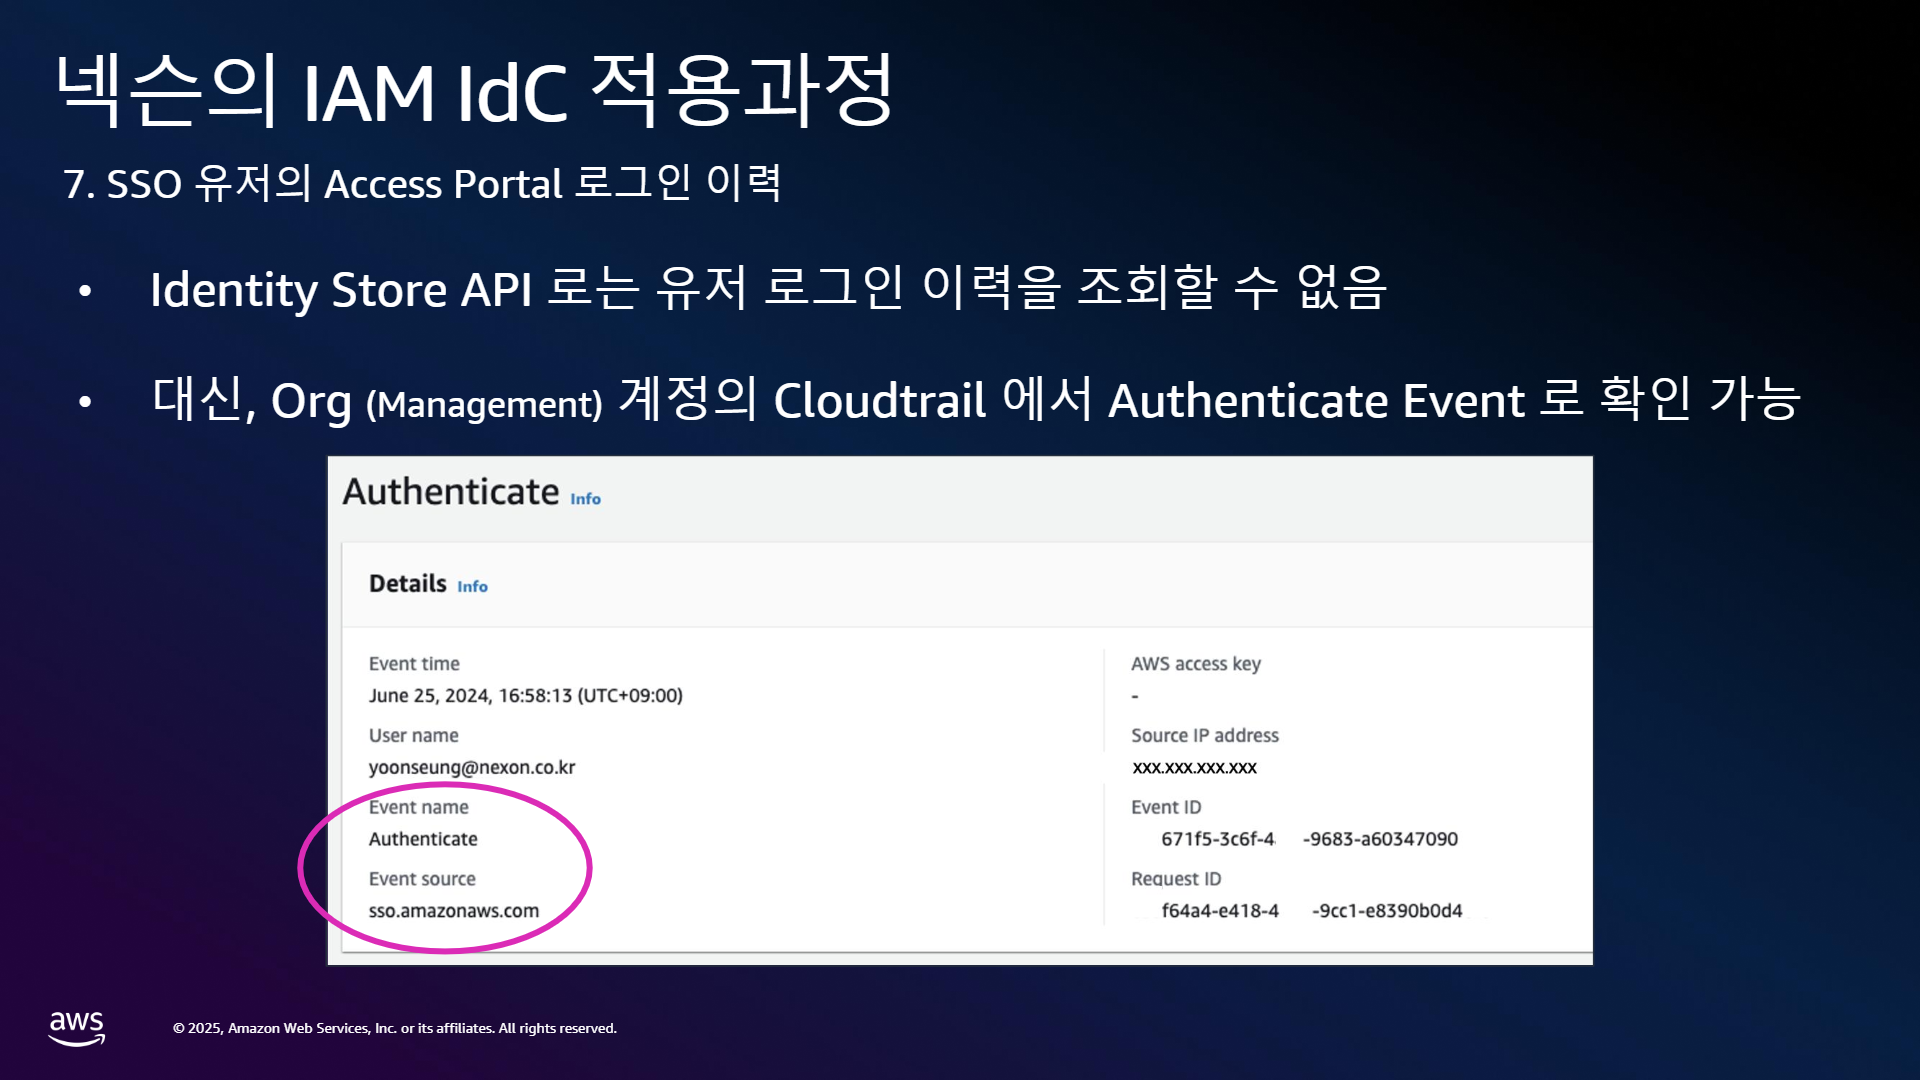This screenshot has width=1920, height=1080.
Task: Click the AWS logo in footer
Action: [x=77, y=1028]
